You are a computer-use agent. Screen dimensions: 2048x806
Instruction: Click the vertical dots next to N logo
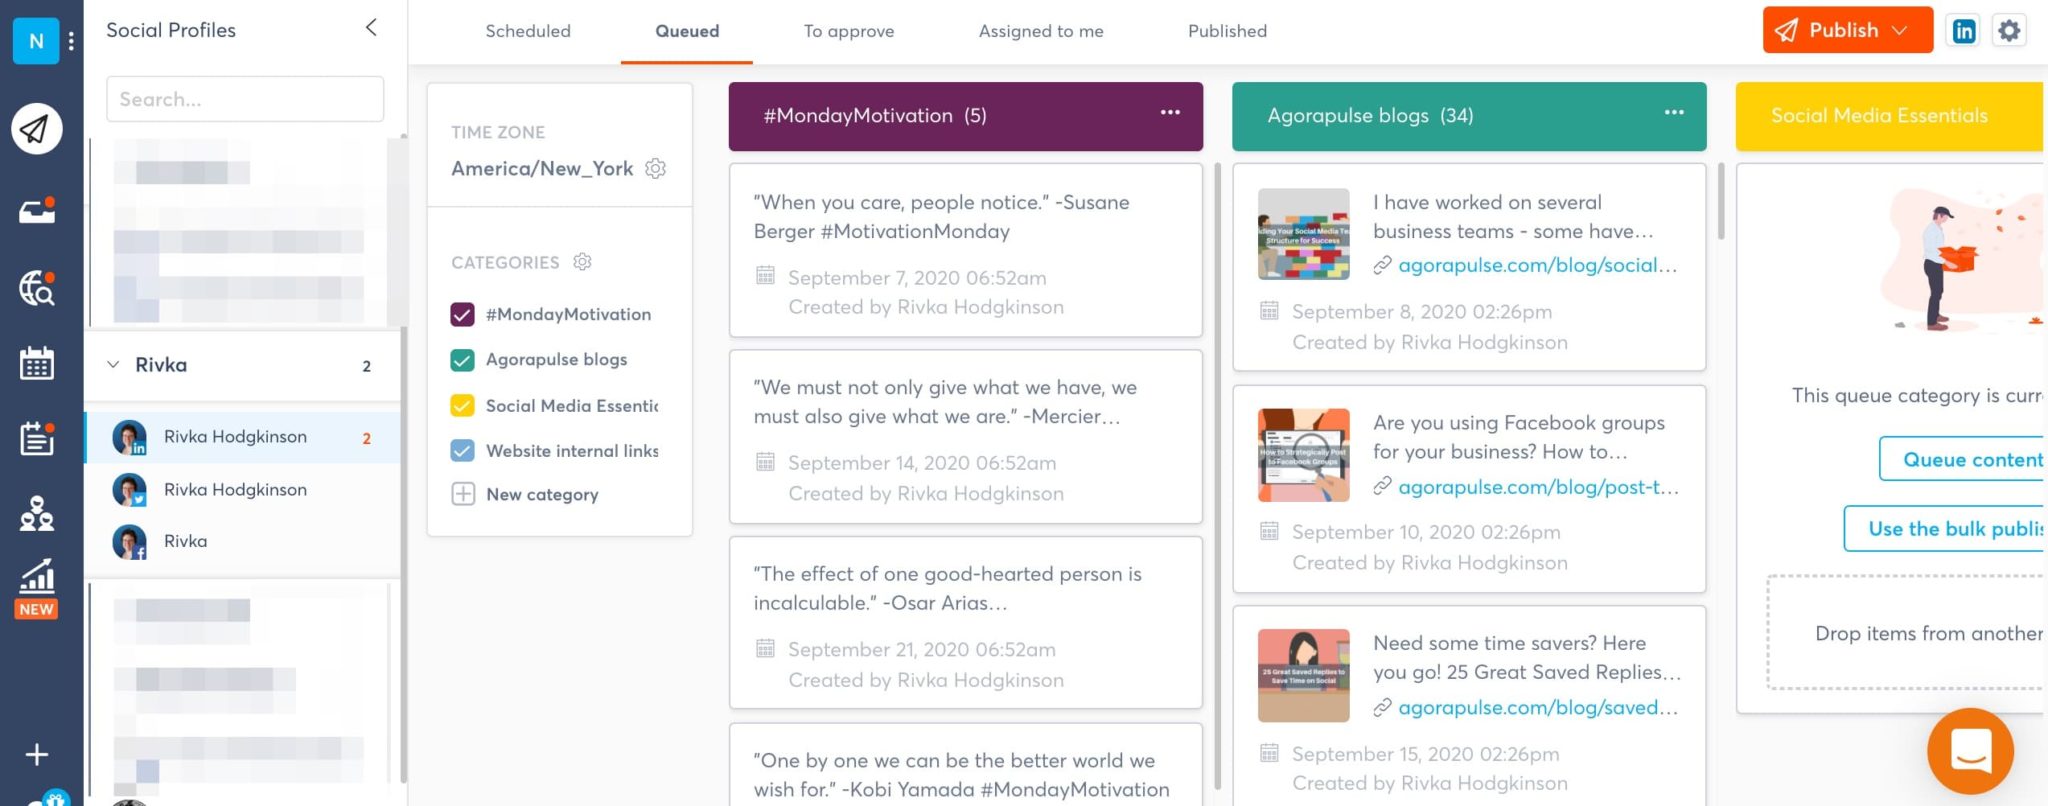click(71, 41)
